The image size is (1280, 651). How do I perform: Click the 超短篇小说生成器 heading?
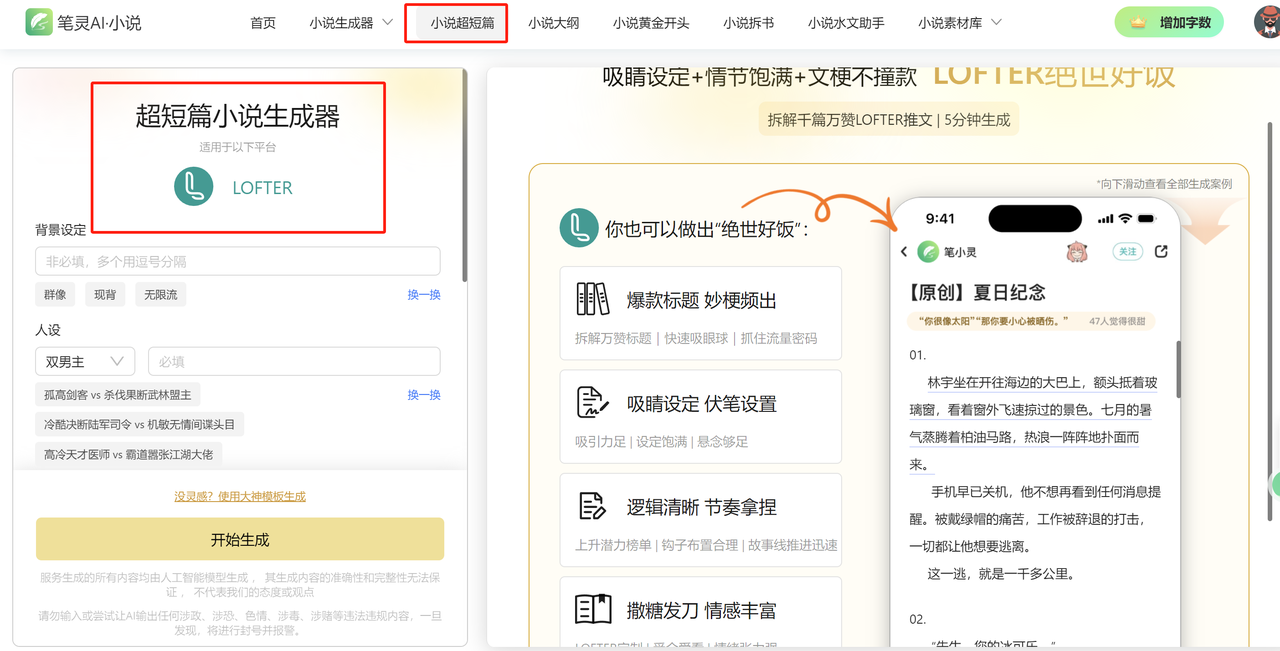coord(238,116)
